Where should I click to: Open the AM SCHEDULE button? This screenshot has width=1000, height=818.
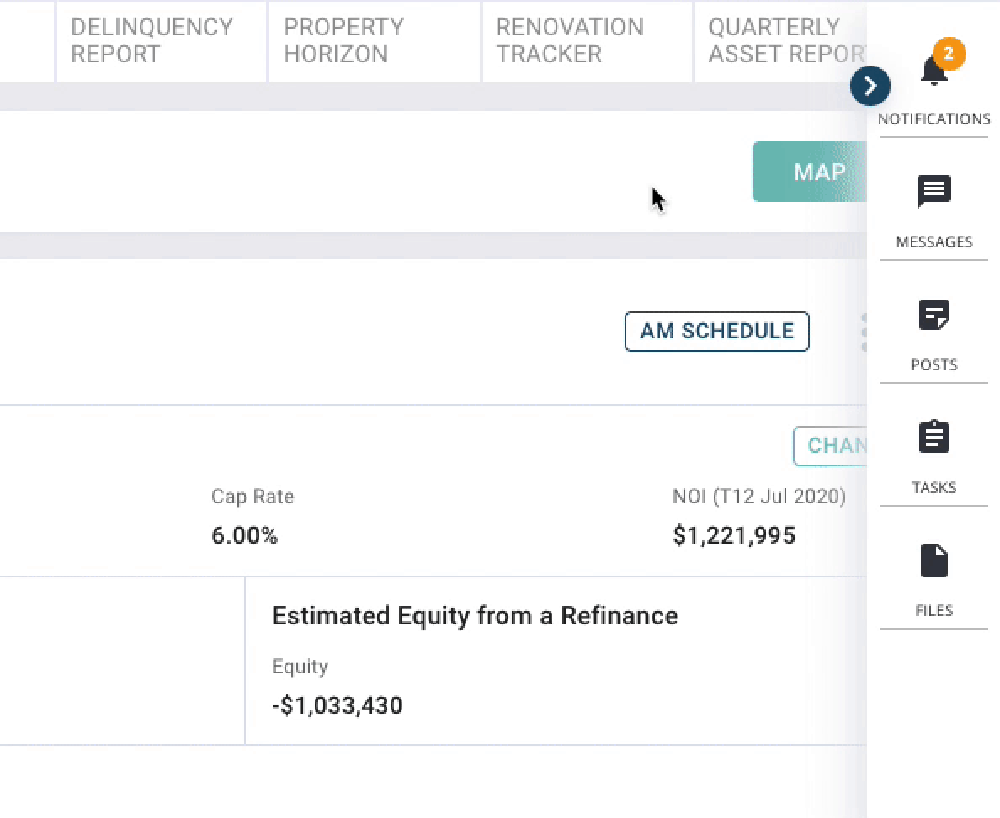pyautogui.click(x=717, y=332)
